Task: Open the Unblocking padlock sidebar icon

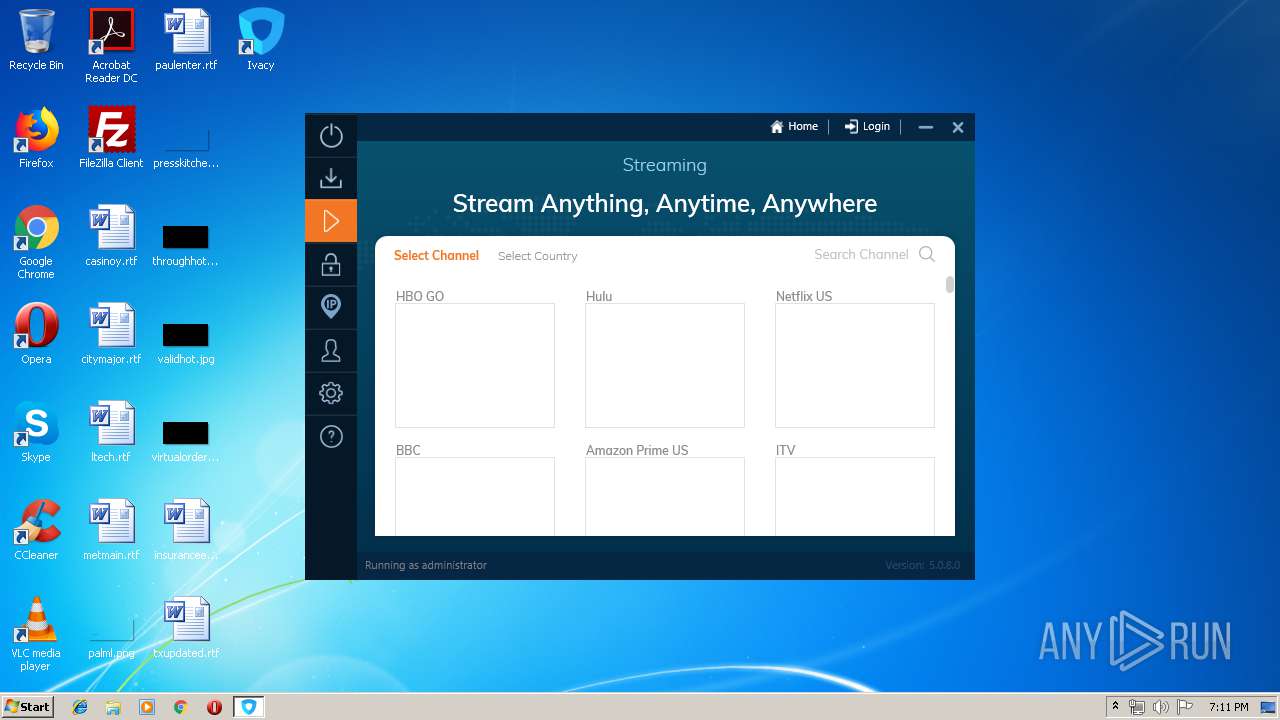Action: pos(331,264)
